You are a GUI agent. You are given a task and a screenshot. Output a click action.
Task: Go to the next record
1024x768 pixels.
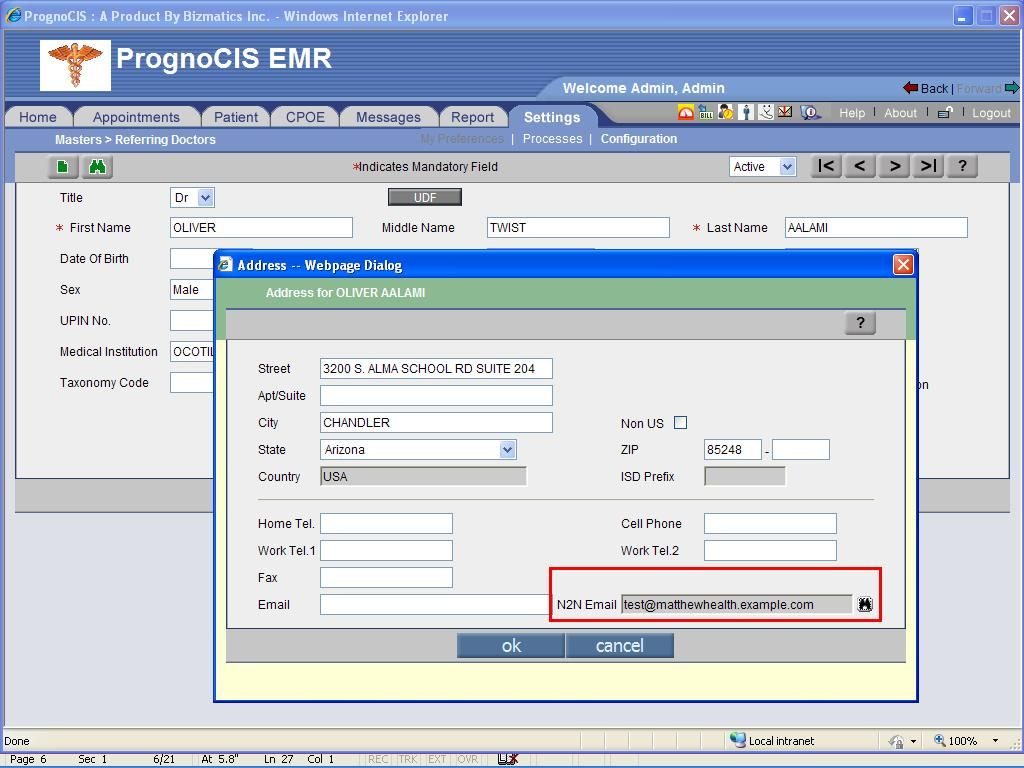point(895,167)
